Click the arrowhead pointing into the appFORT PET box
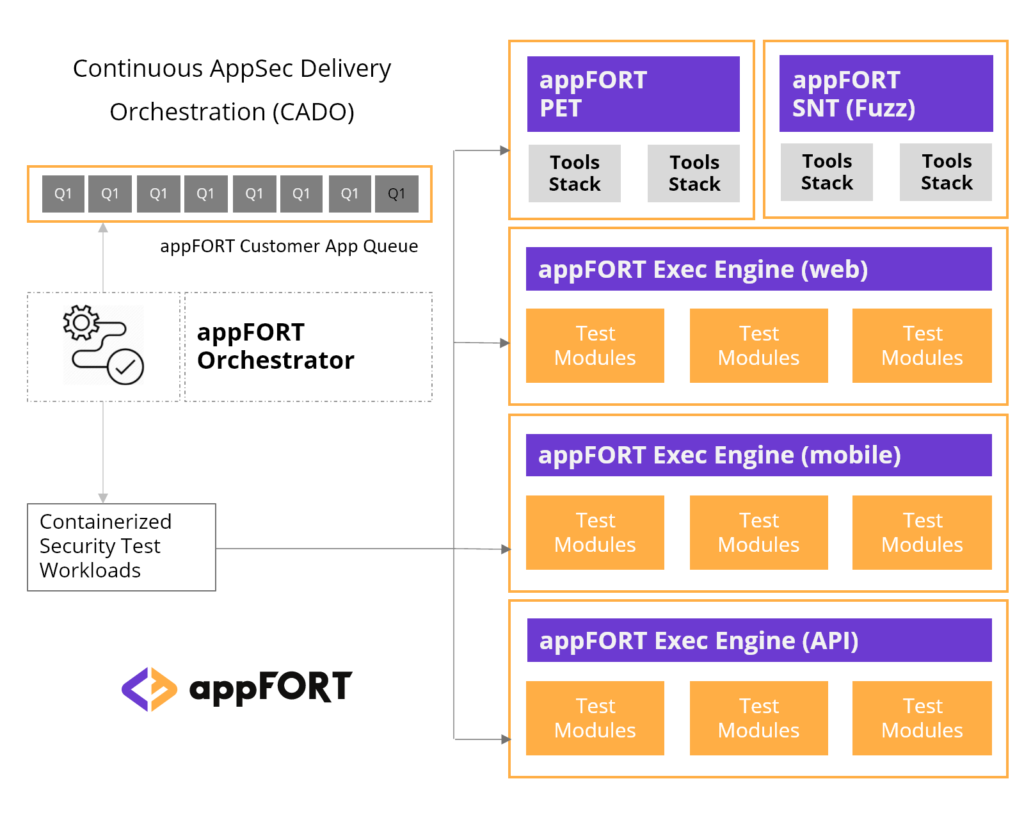The height and width of the screenshot is (813, 1024). coord(503,151)
